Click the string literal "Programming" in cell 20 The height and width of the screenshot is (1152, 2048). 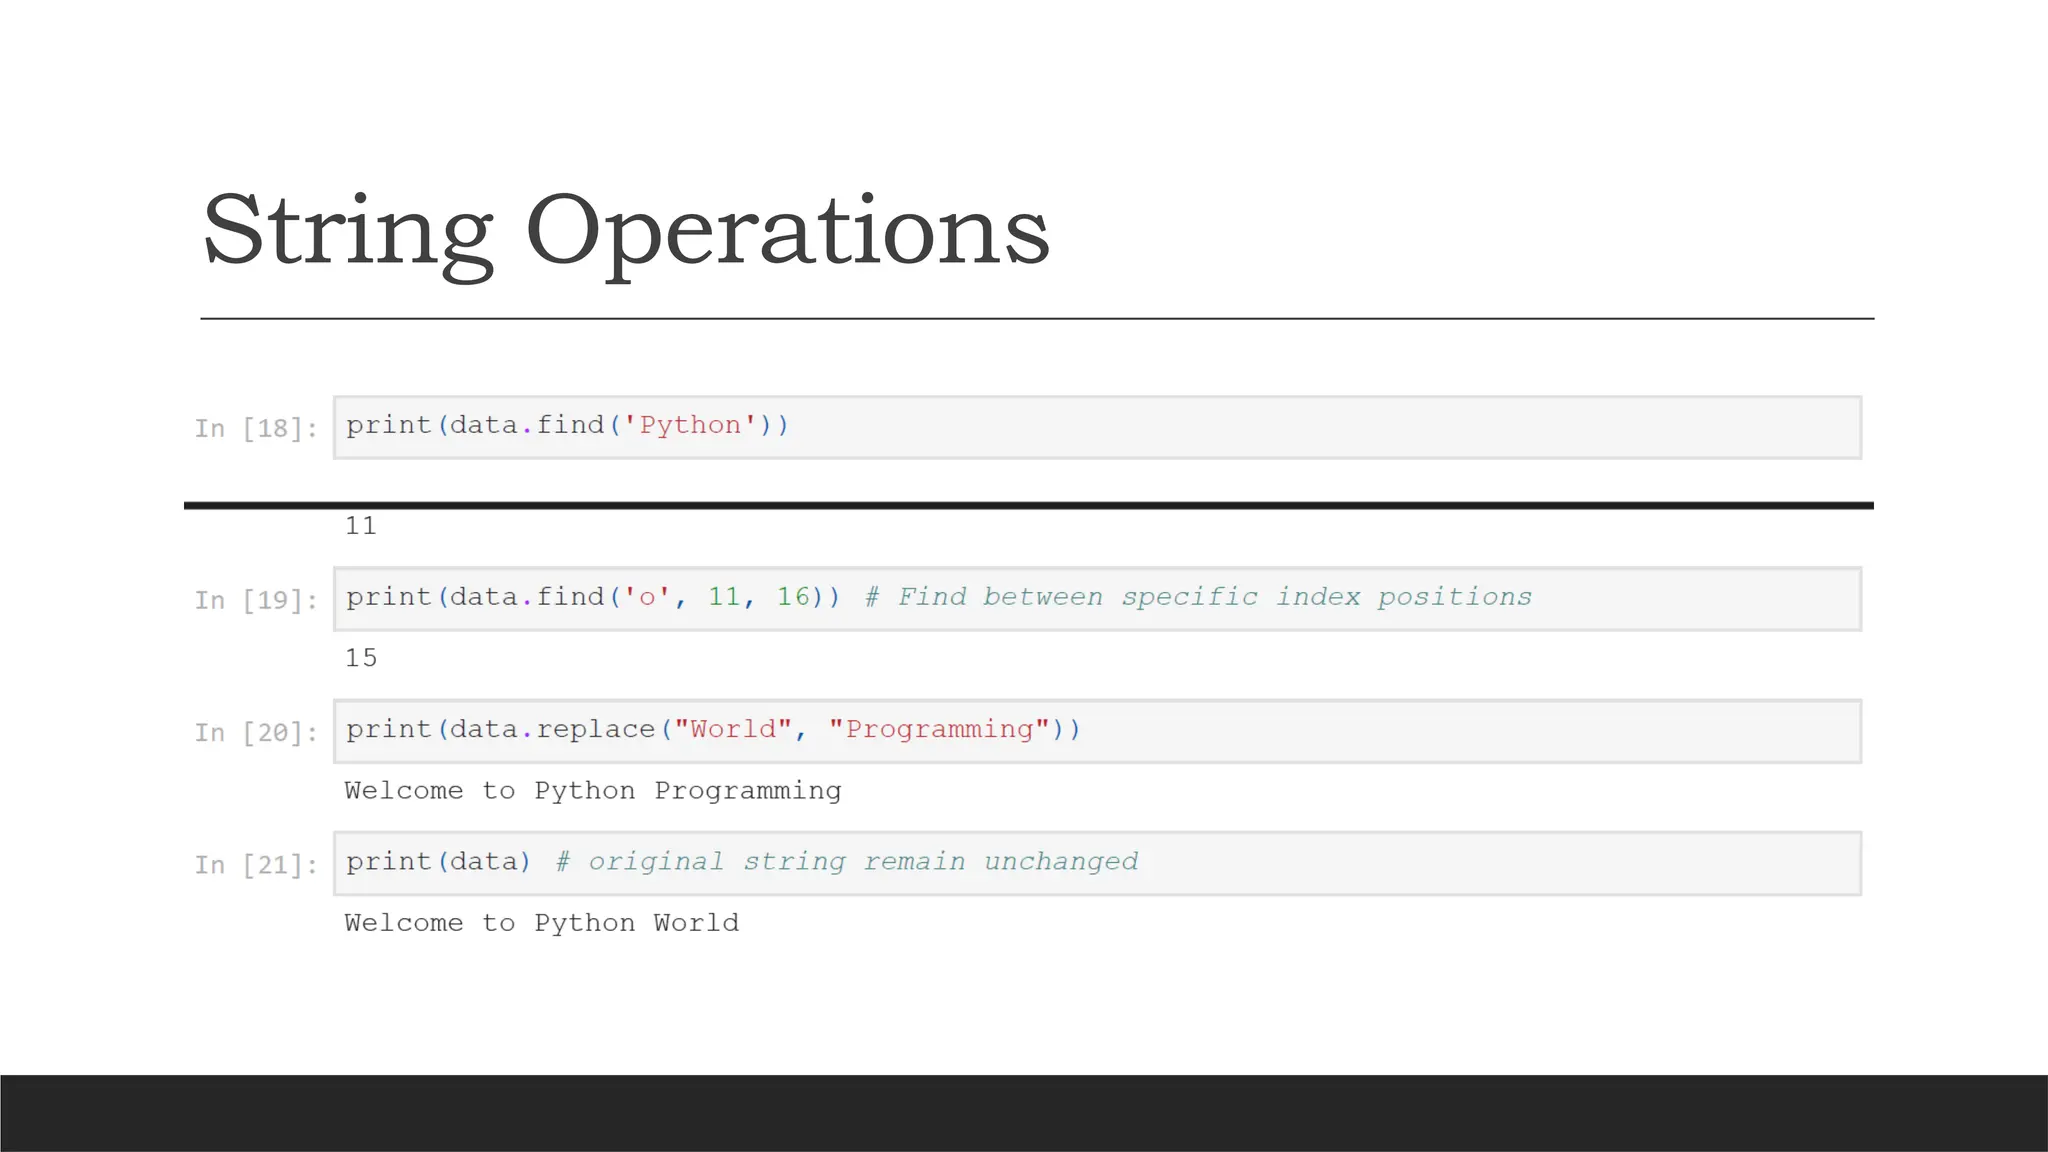tap(939, 729)
